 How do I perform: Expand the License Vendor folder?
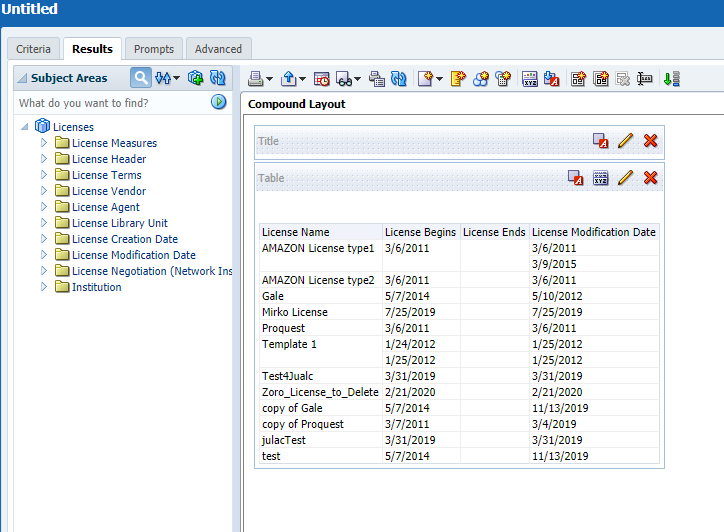44,190
